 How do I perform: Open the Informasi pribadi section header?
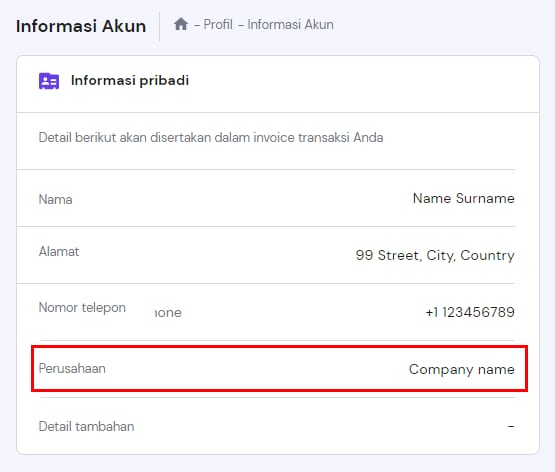click(130, 80)
